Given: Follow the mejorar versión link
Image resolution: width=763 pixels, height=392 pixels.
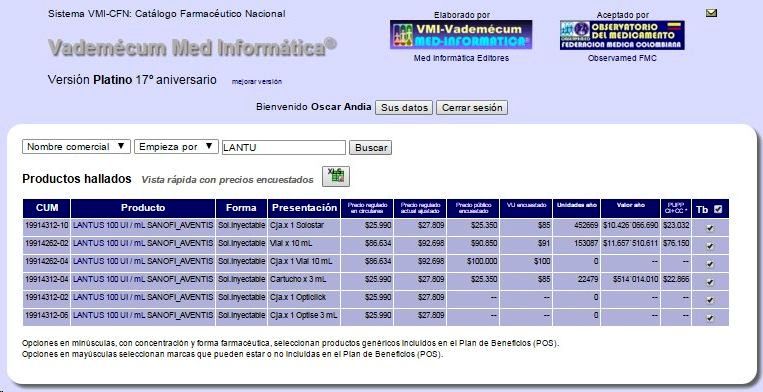Looking at the screenshot, I should (x=257, y=82).
